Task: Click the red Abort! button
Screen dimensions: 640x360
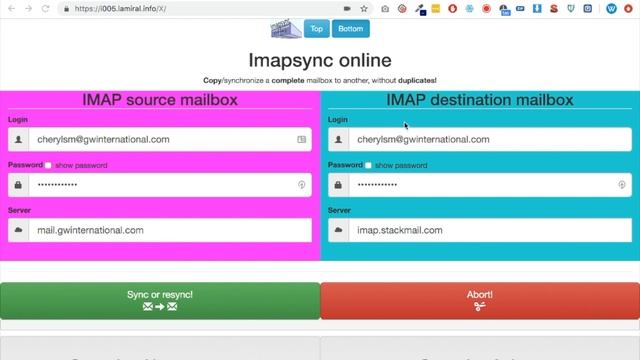Action: click(x=480, y=301)
